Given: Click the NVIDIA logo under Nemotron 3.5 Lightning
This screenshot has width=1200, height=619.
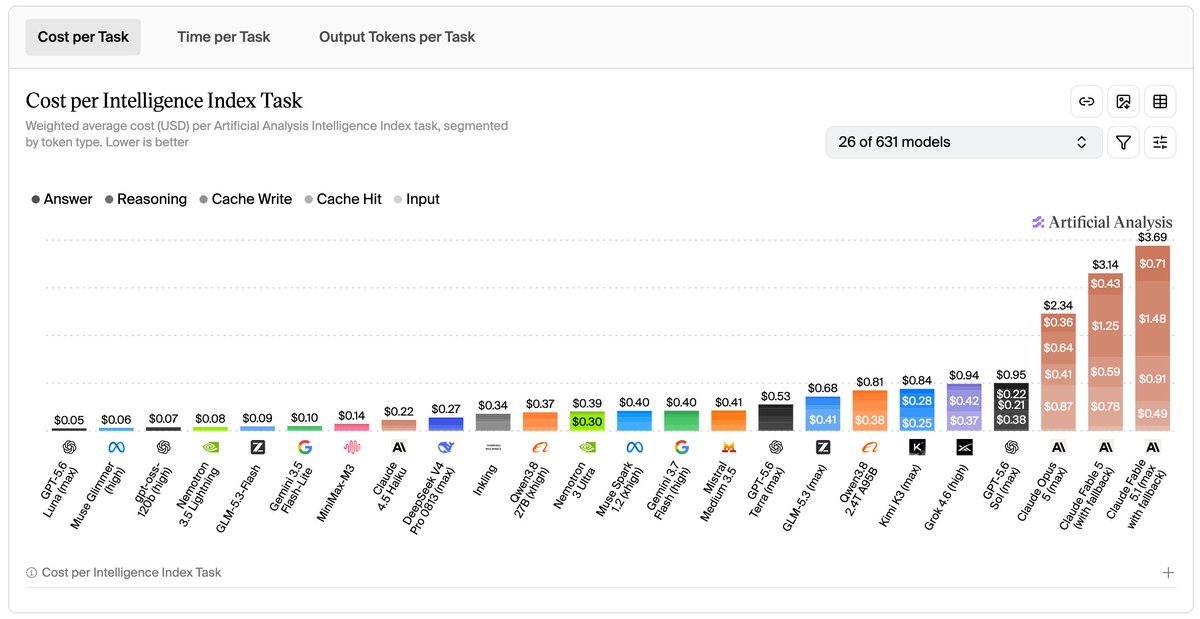Looking at the screenshot, I should click(210, 447).
